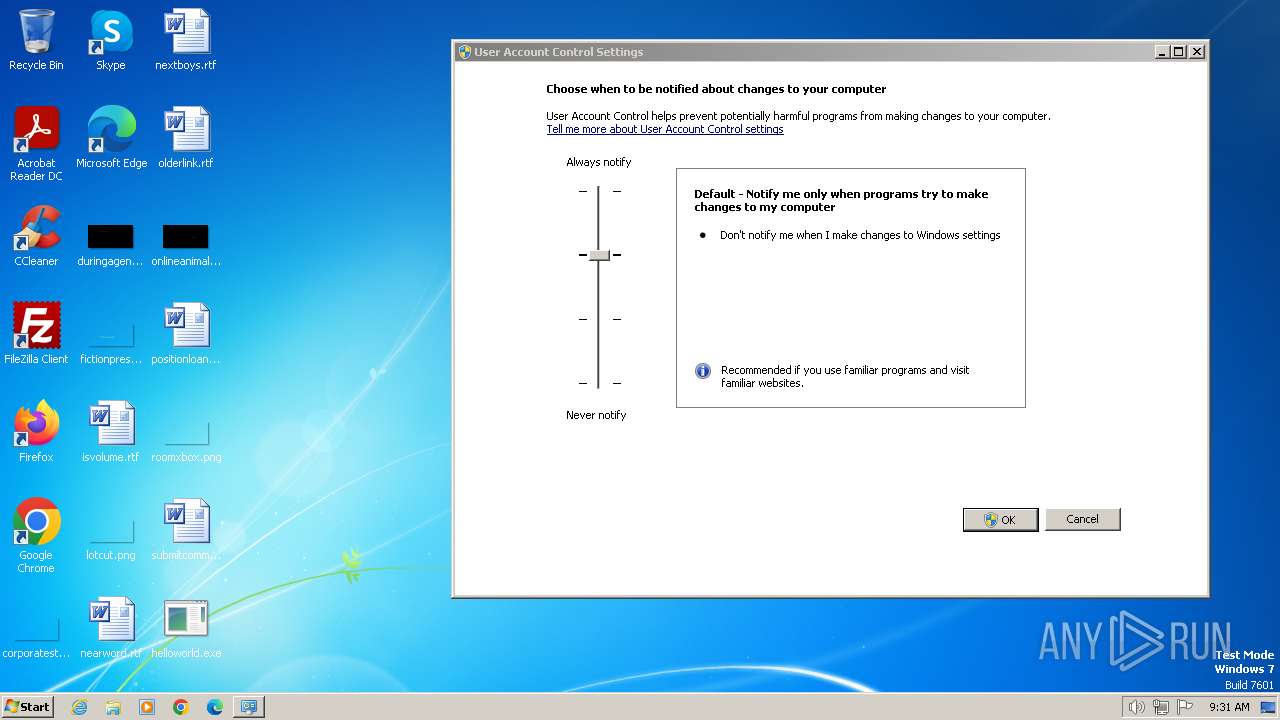Set slider to the Always notify tick
Viewport: 1280px width, 720px height.
[x=599, y=191]
